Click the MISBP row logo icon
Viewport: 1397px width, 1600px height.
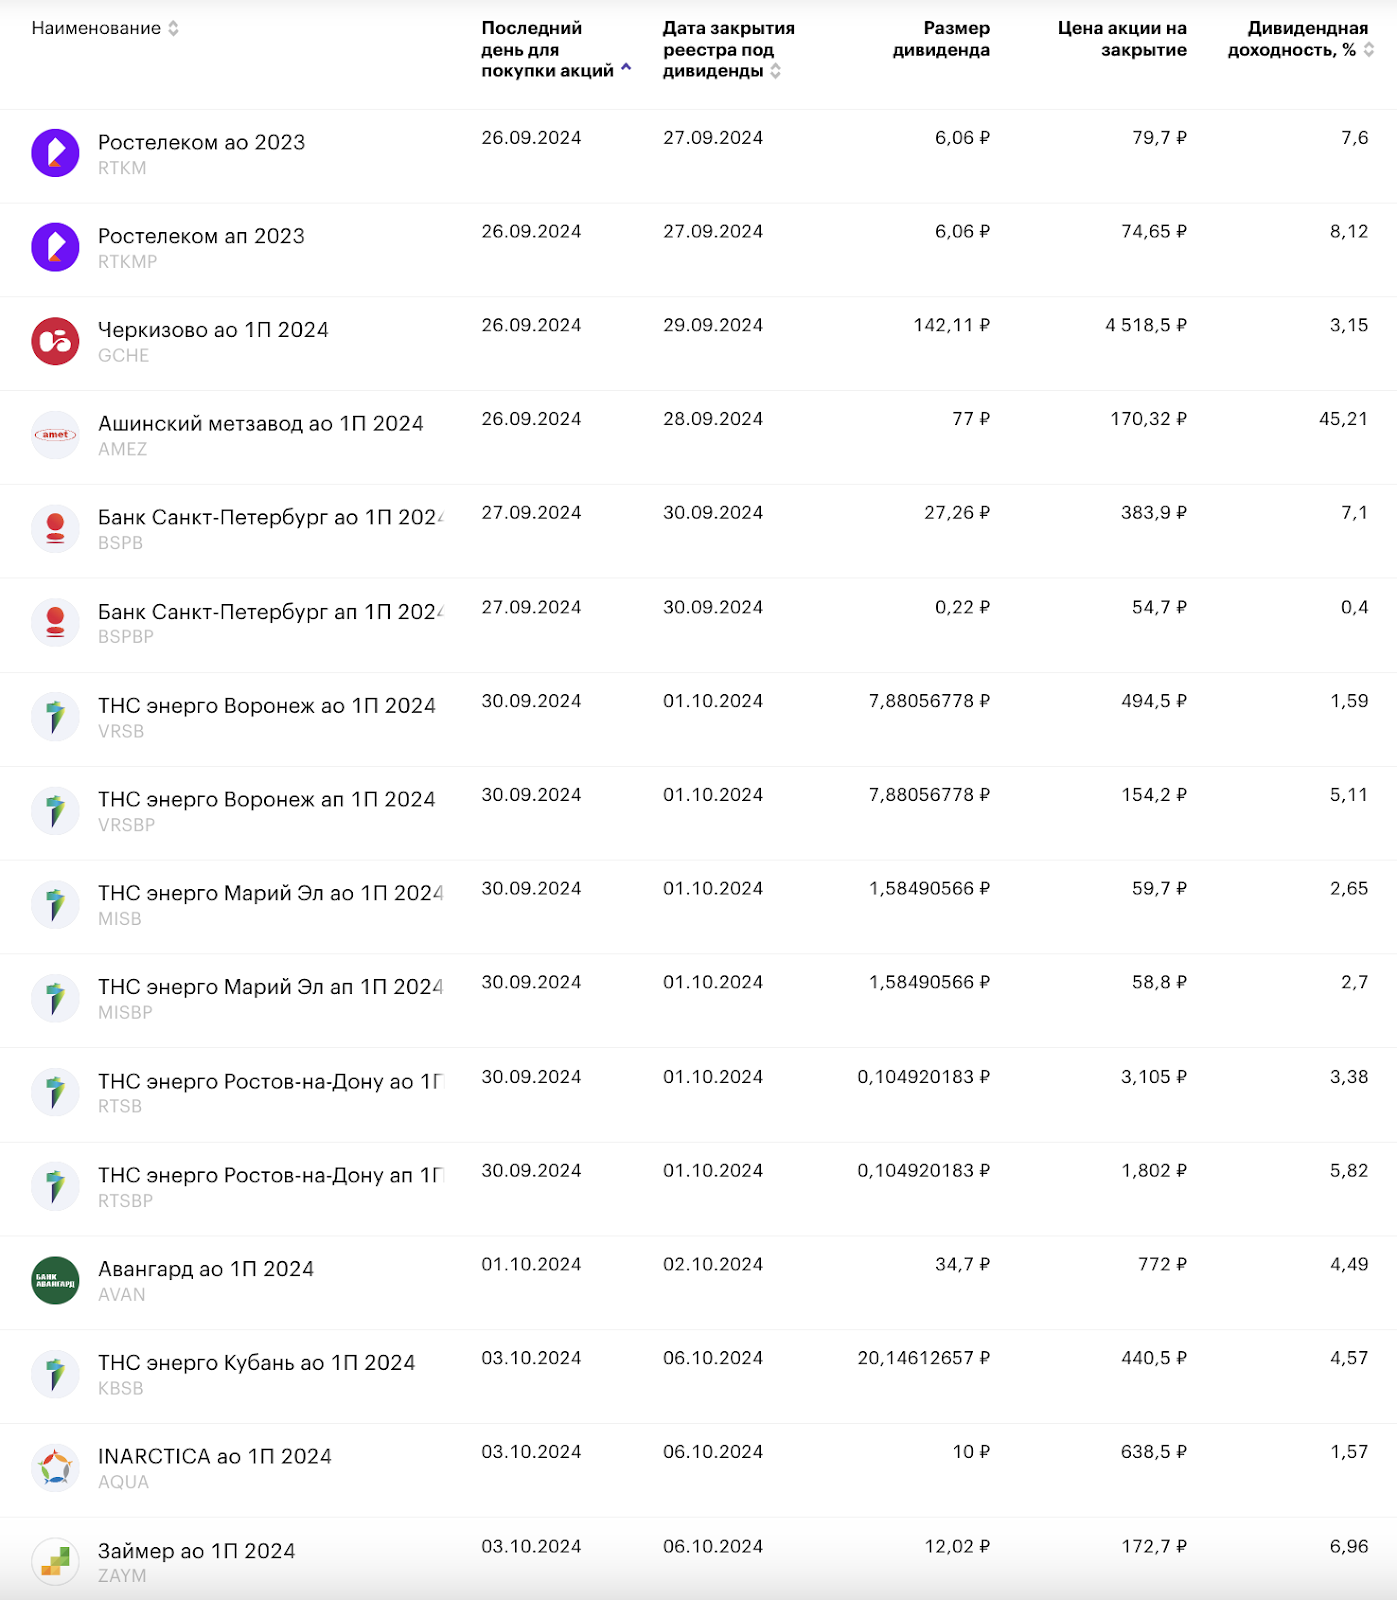coord(55,999)
